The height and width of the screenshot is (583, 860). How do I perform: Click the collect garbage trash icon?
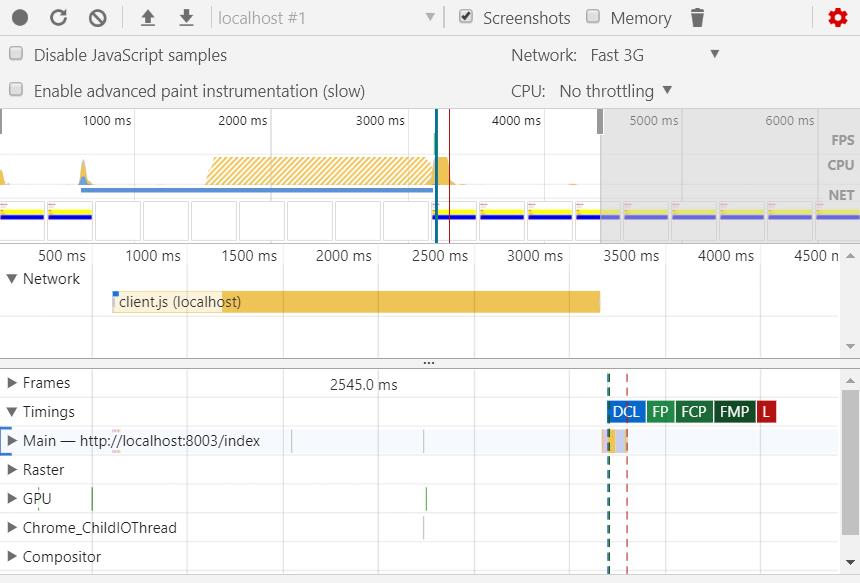[698, 18]
